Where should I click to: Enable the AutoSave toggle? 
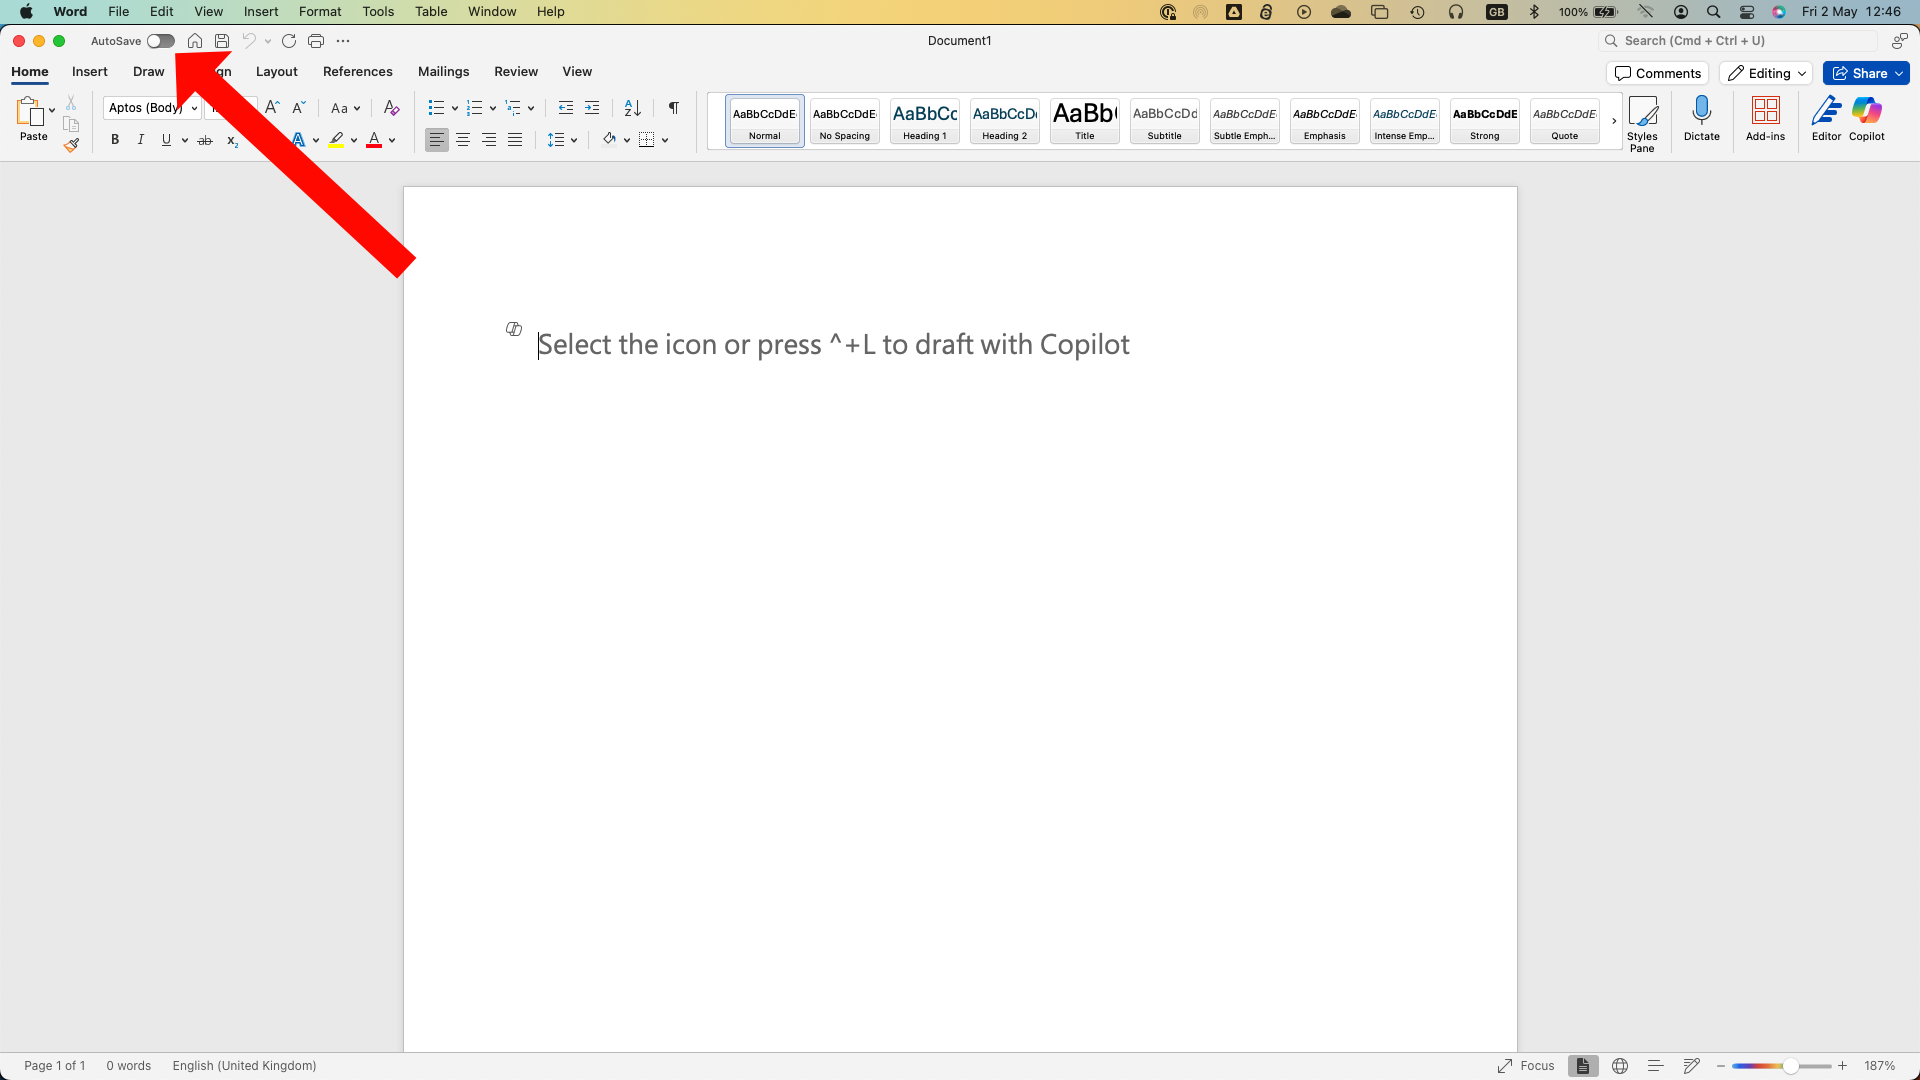160,41
